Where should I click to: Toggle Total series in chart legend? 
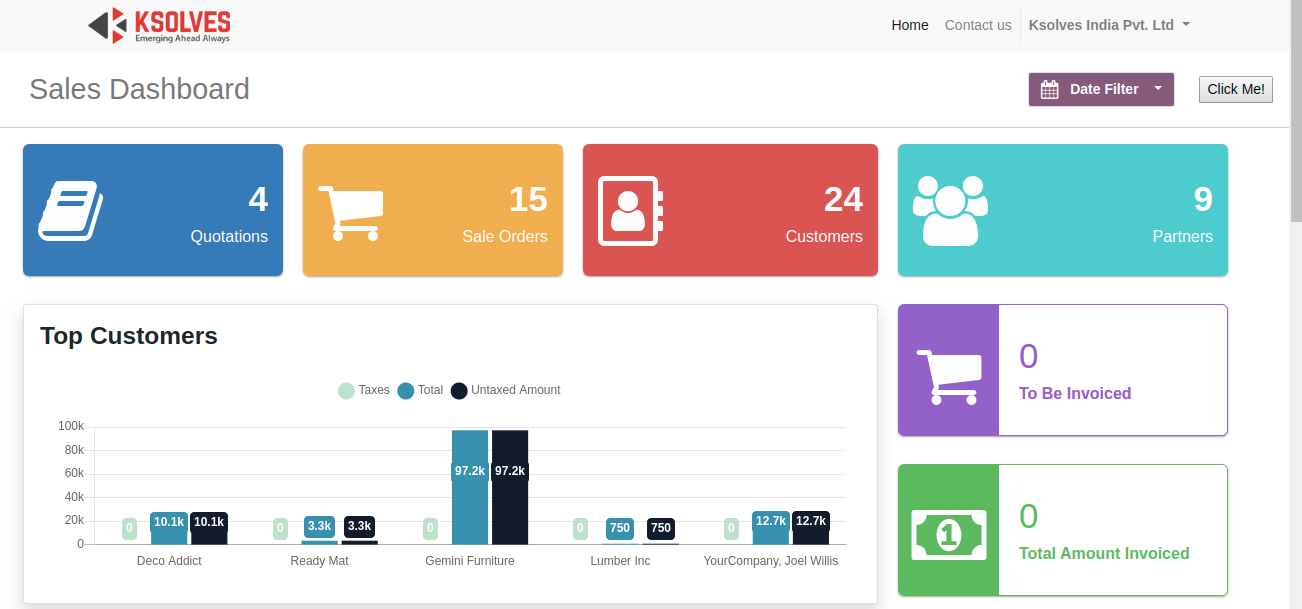pyautogui.click(x=420, y=390)
